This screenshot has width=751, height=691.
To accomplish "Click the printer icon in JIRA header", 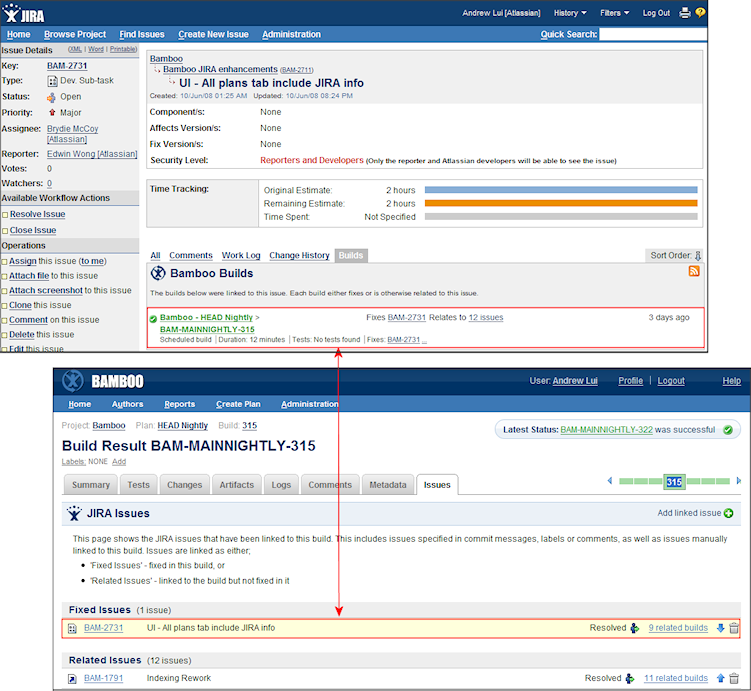I will [x=685, y=13].
